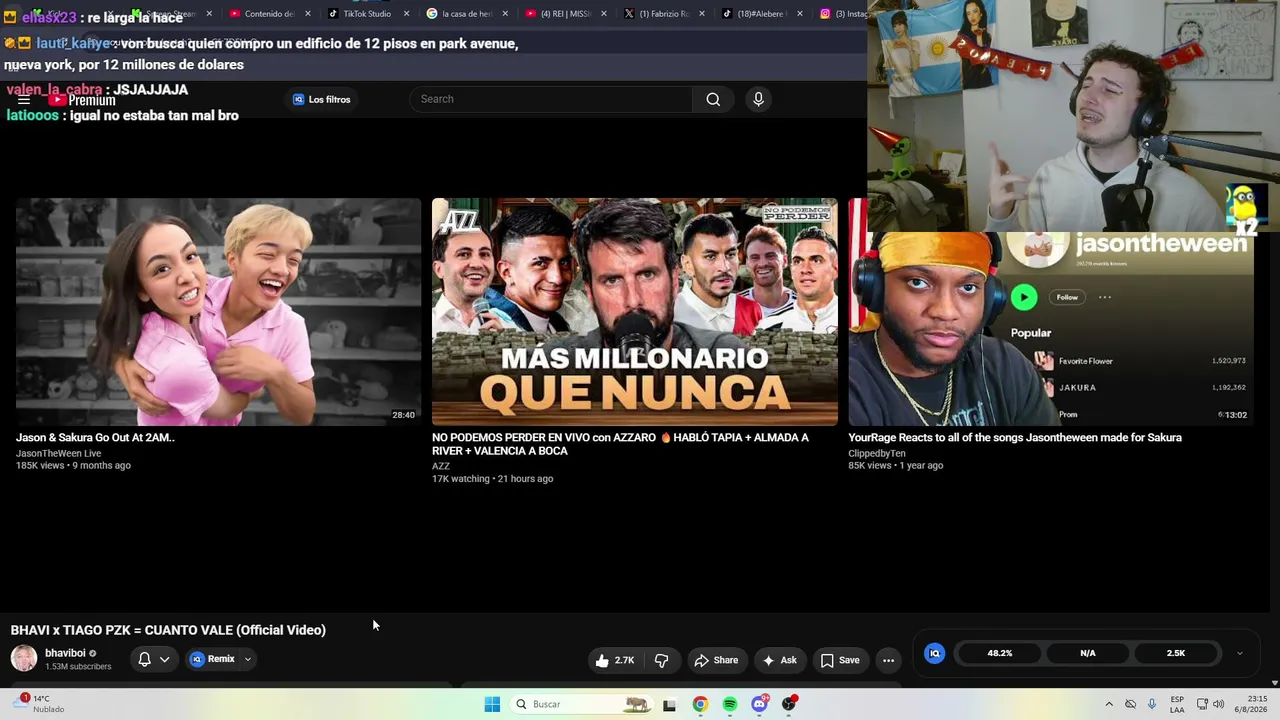Open the three-dot more actions menu
1280x720 pixels.
coord(888,660)
